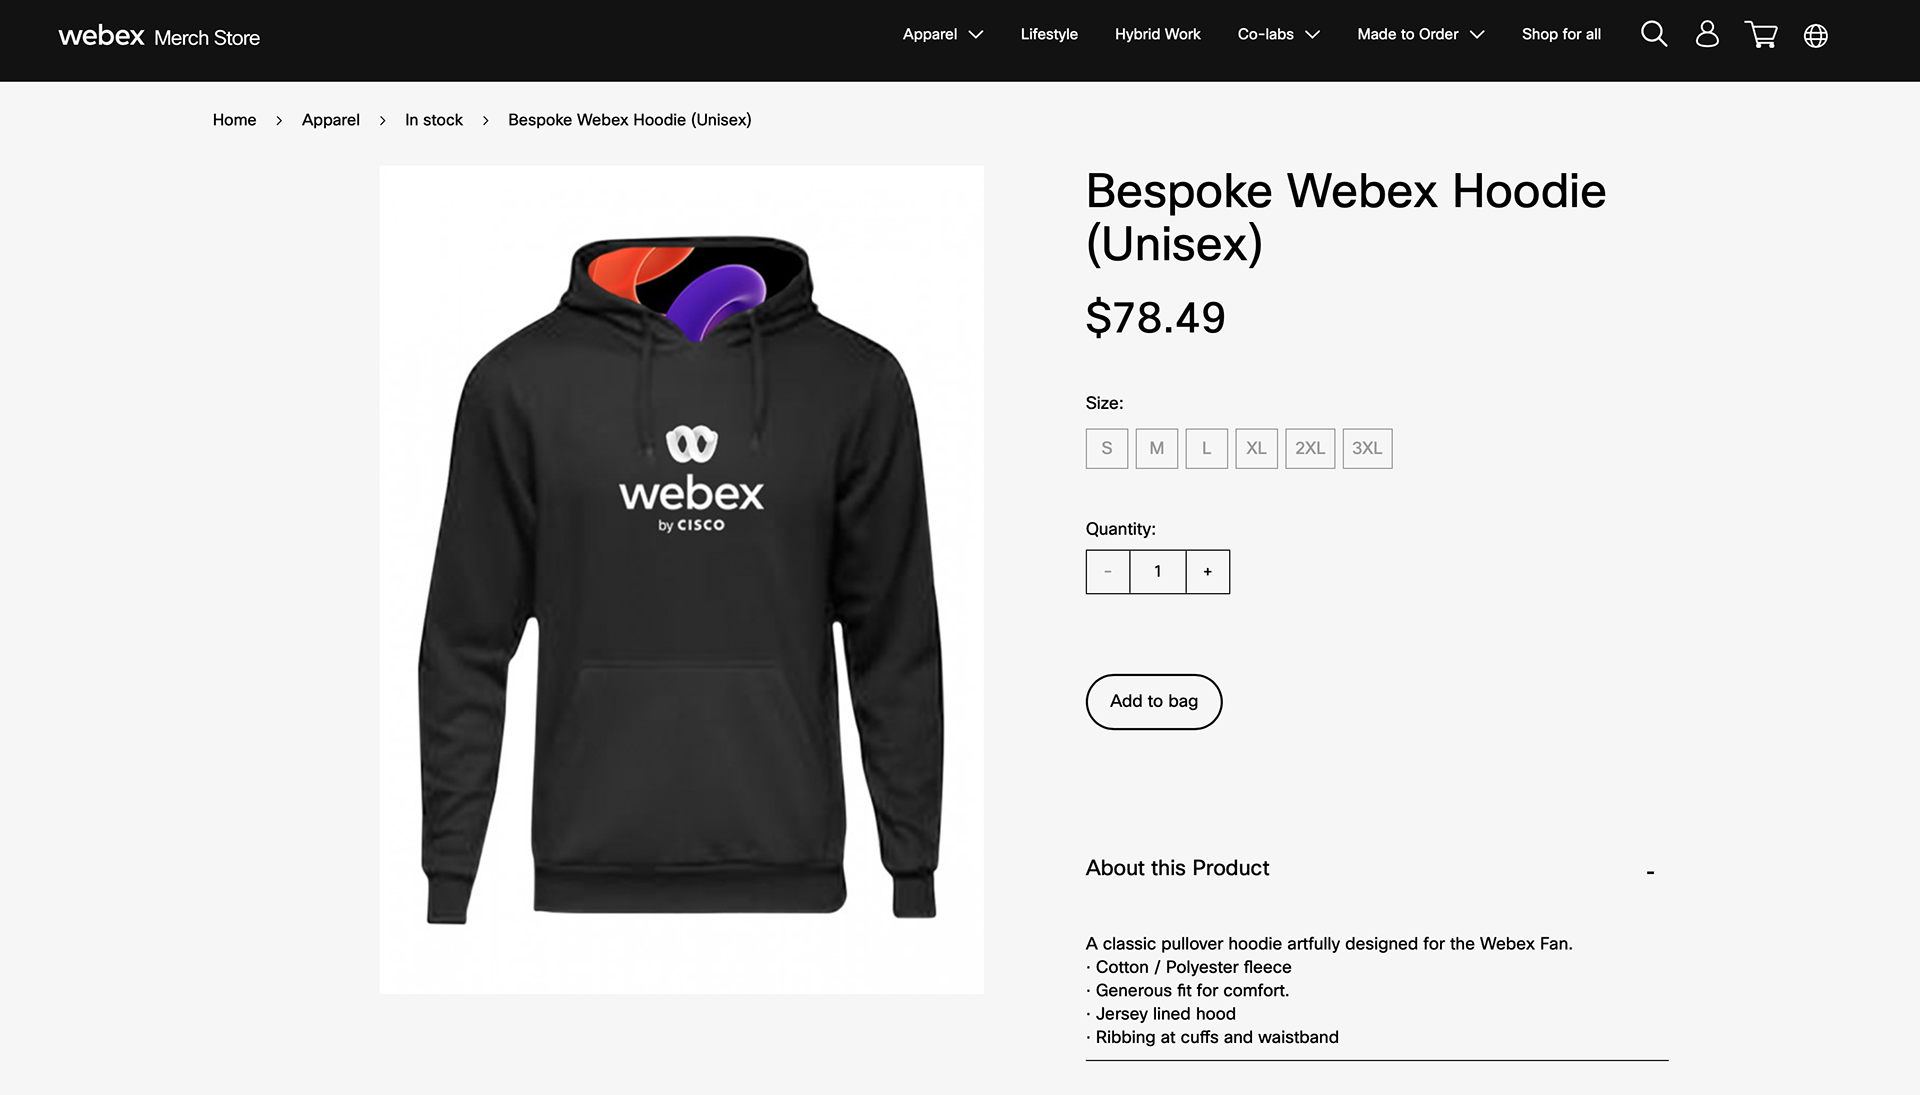Viewport: 1920px width, 1095px height.
Task: Decrease quantity with the minus button
Action: (1108, 572)
